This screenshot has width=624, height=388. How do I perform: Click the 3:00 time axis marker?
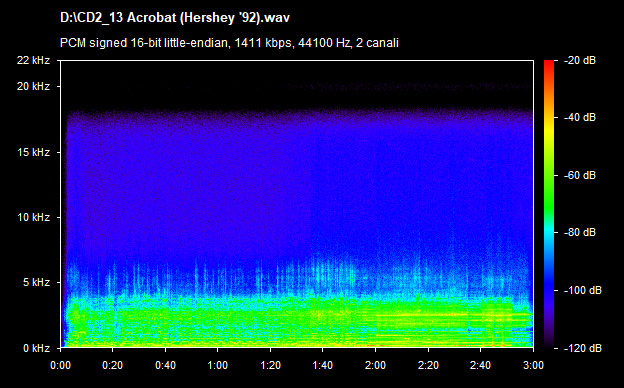533,365
